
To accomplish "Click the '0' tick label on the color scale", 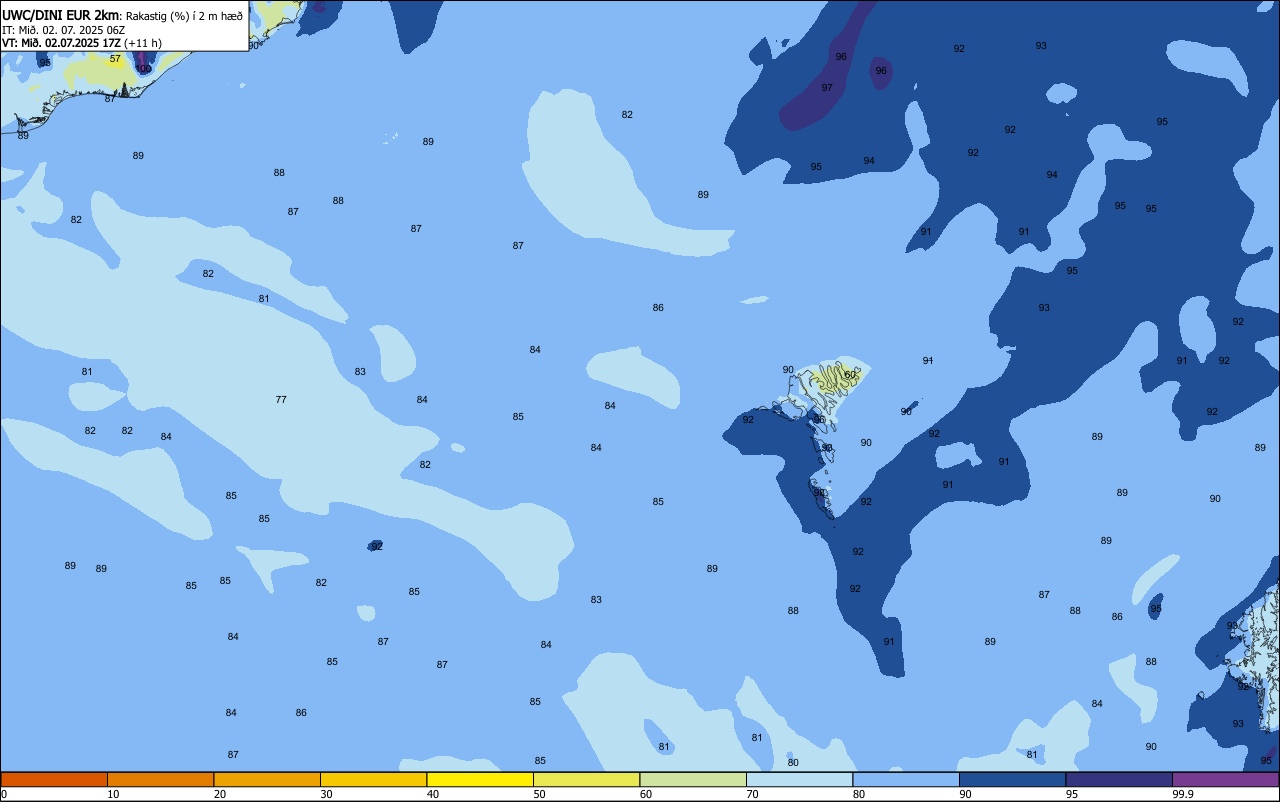I will click(x=4, y=794).
